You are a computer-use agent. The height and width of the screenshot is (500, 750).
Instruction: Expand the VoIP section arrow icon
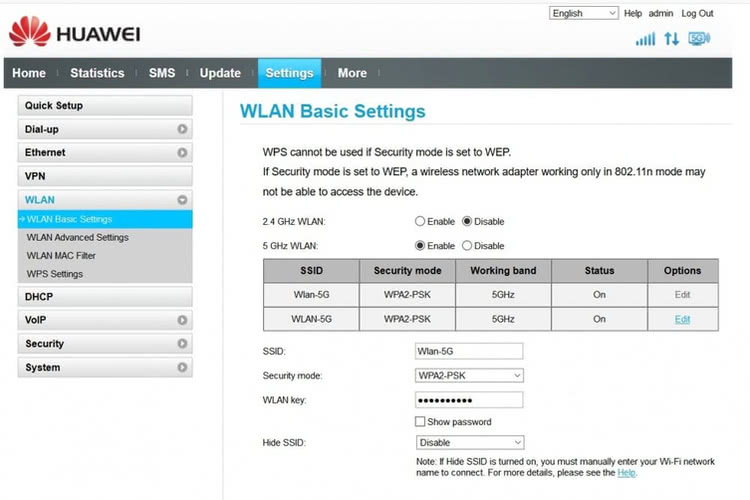(182, 320)
